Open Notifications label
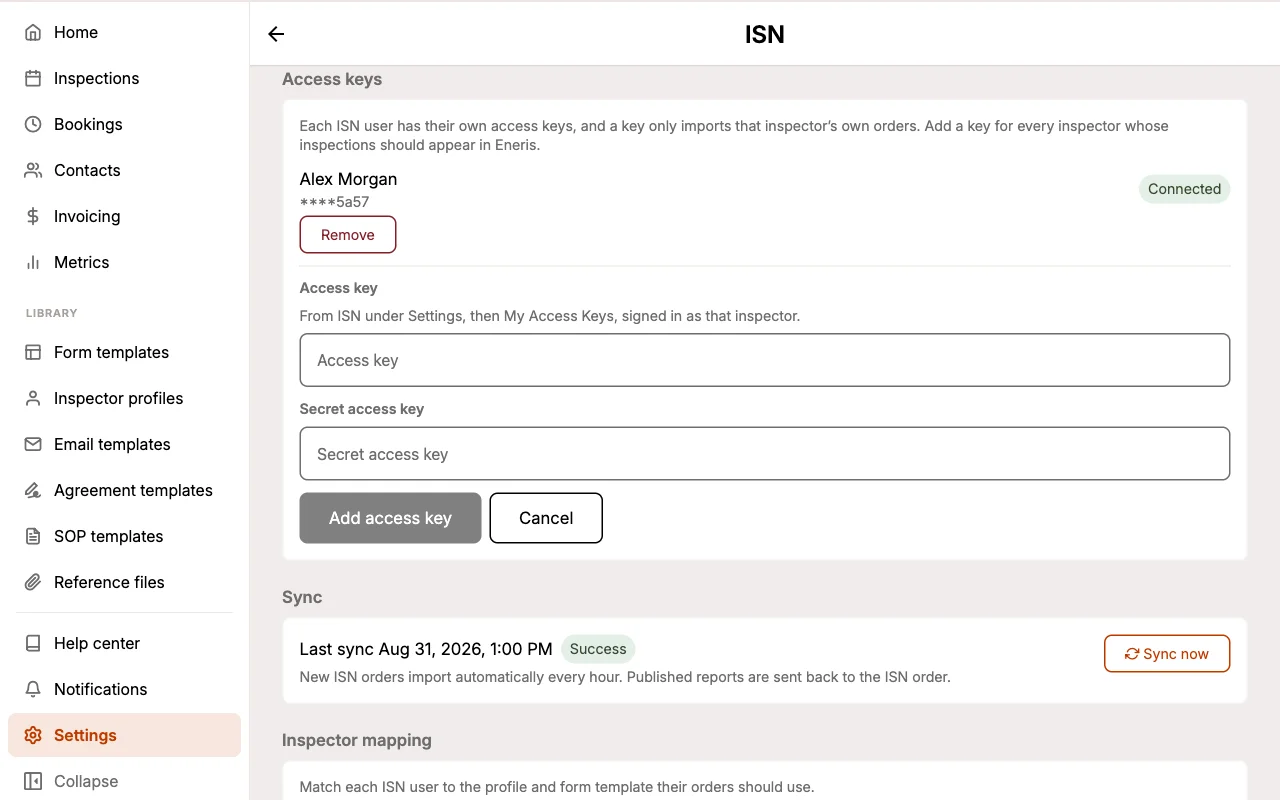Screen dimensions: 1280x800 pyautogui.click(x=100, y=689)
